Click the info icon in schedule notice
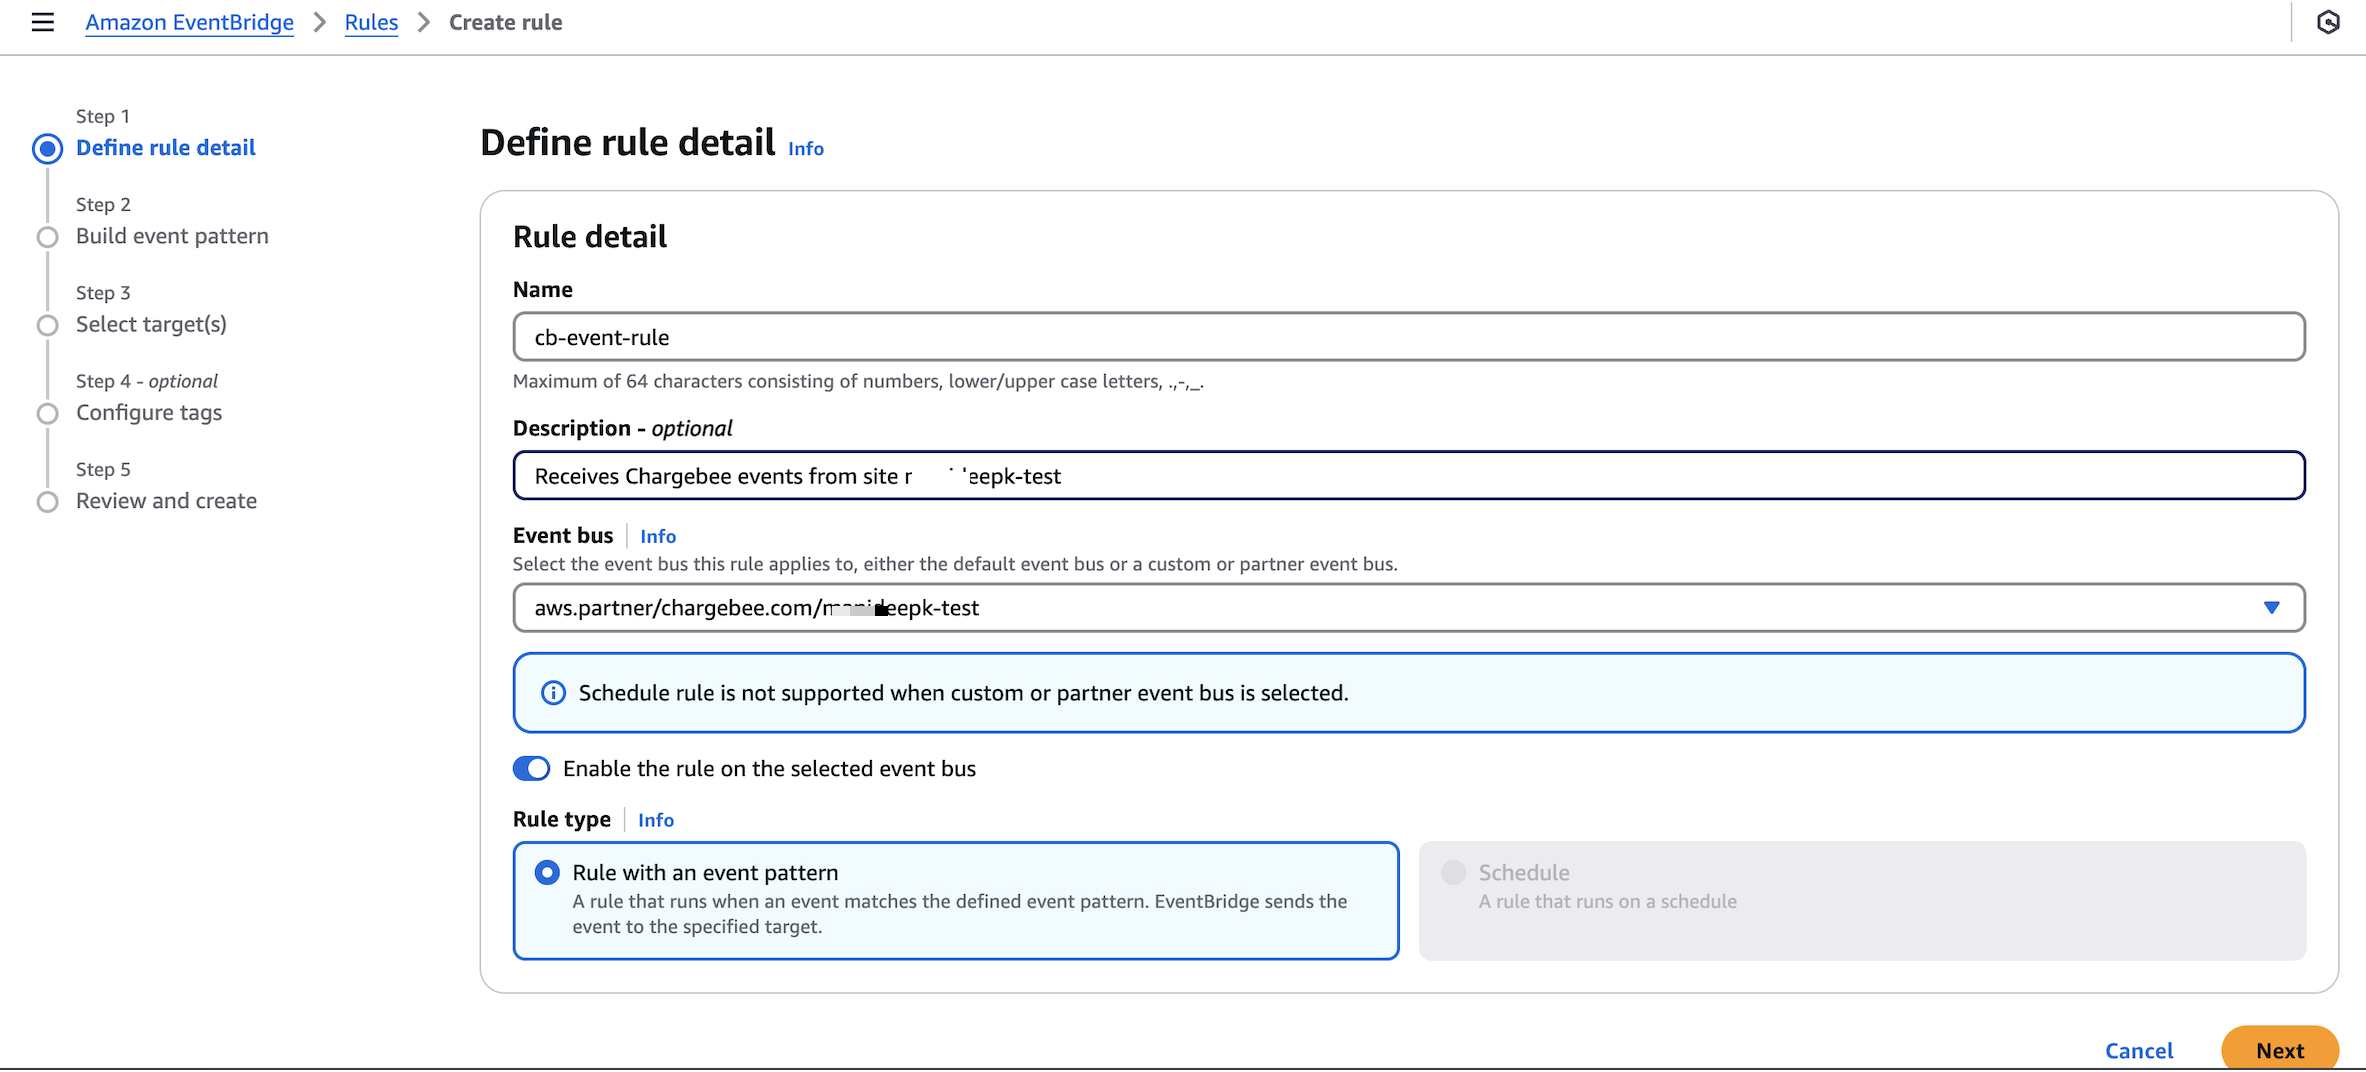This screenshot has width=2366, height=1072. click(553, 693)
